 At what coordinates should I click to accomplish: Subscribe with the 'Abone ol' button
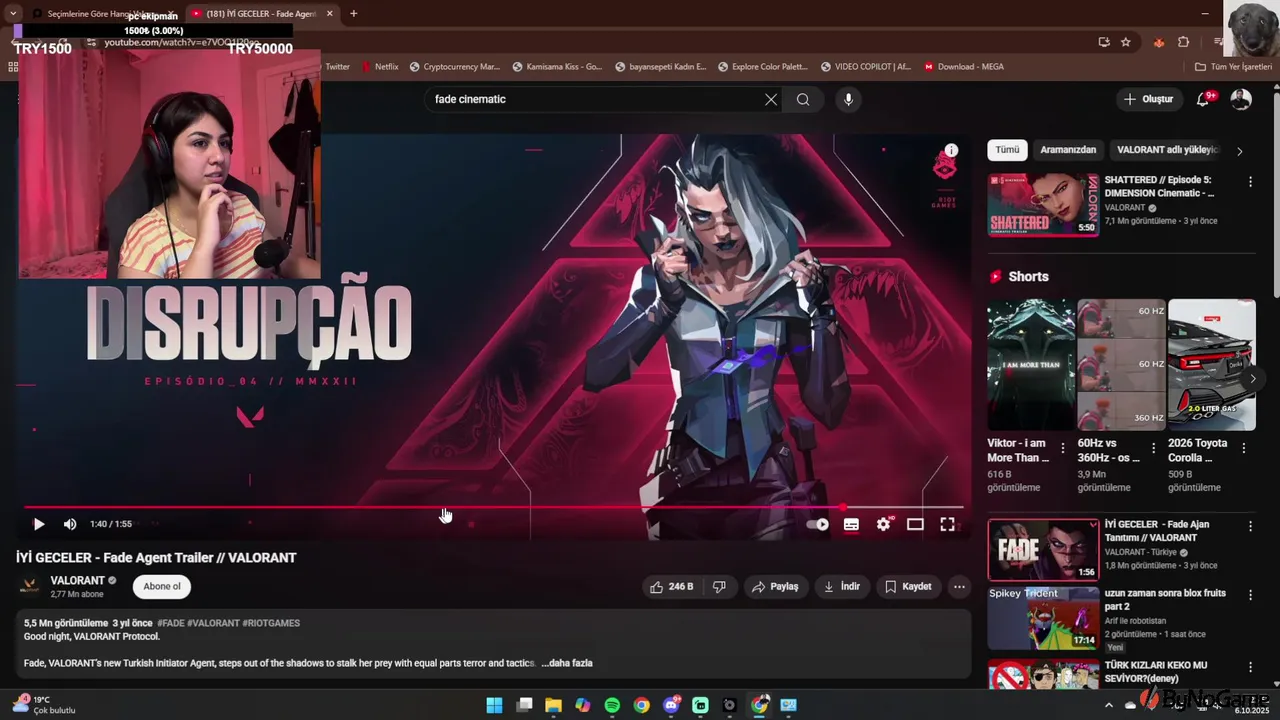[x=162, y=587]
